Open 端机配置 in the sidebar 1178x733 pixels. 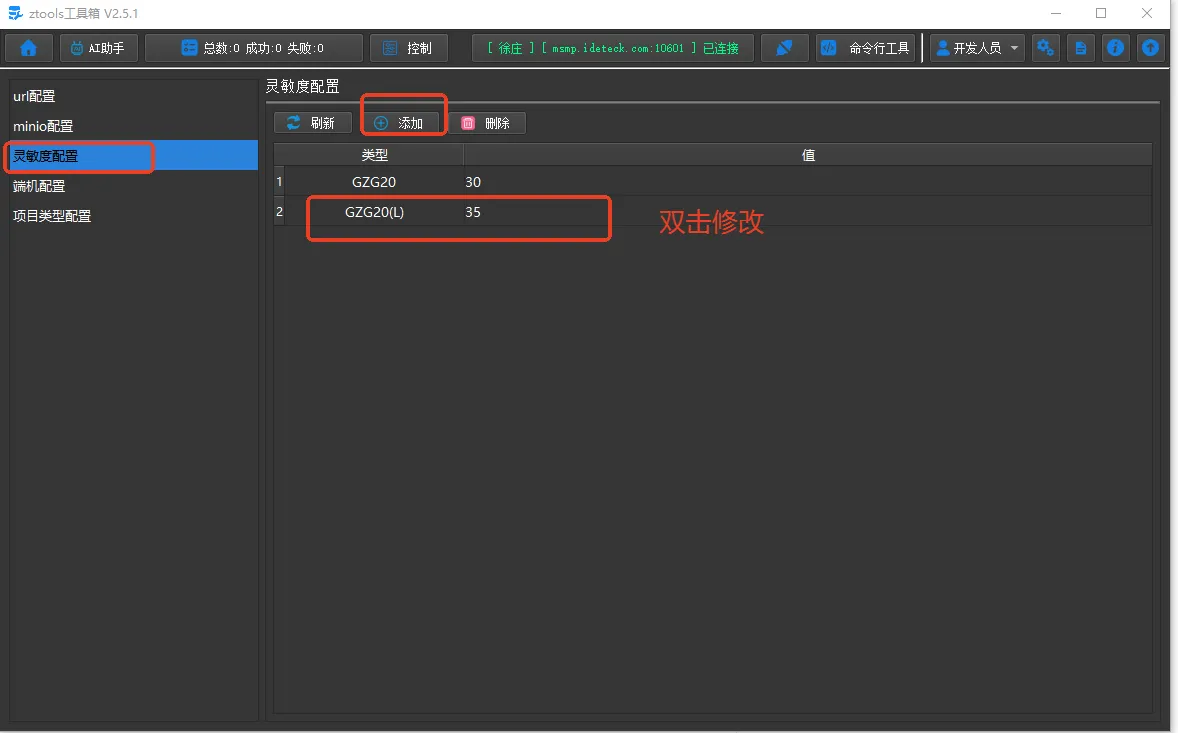pyautogui.click(x=39, y=186)
